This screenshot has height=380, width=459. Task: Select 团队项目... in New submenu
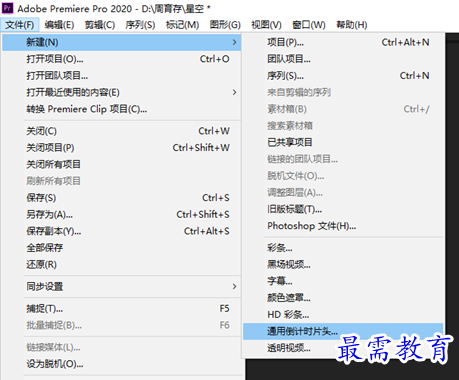point(343,59)
